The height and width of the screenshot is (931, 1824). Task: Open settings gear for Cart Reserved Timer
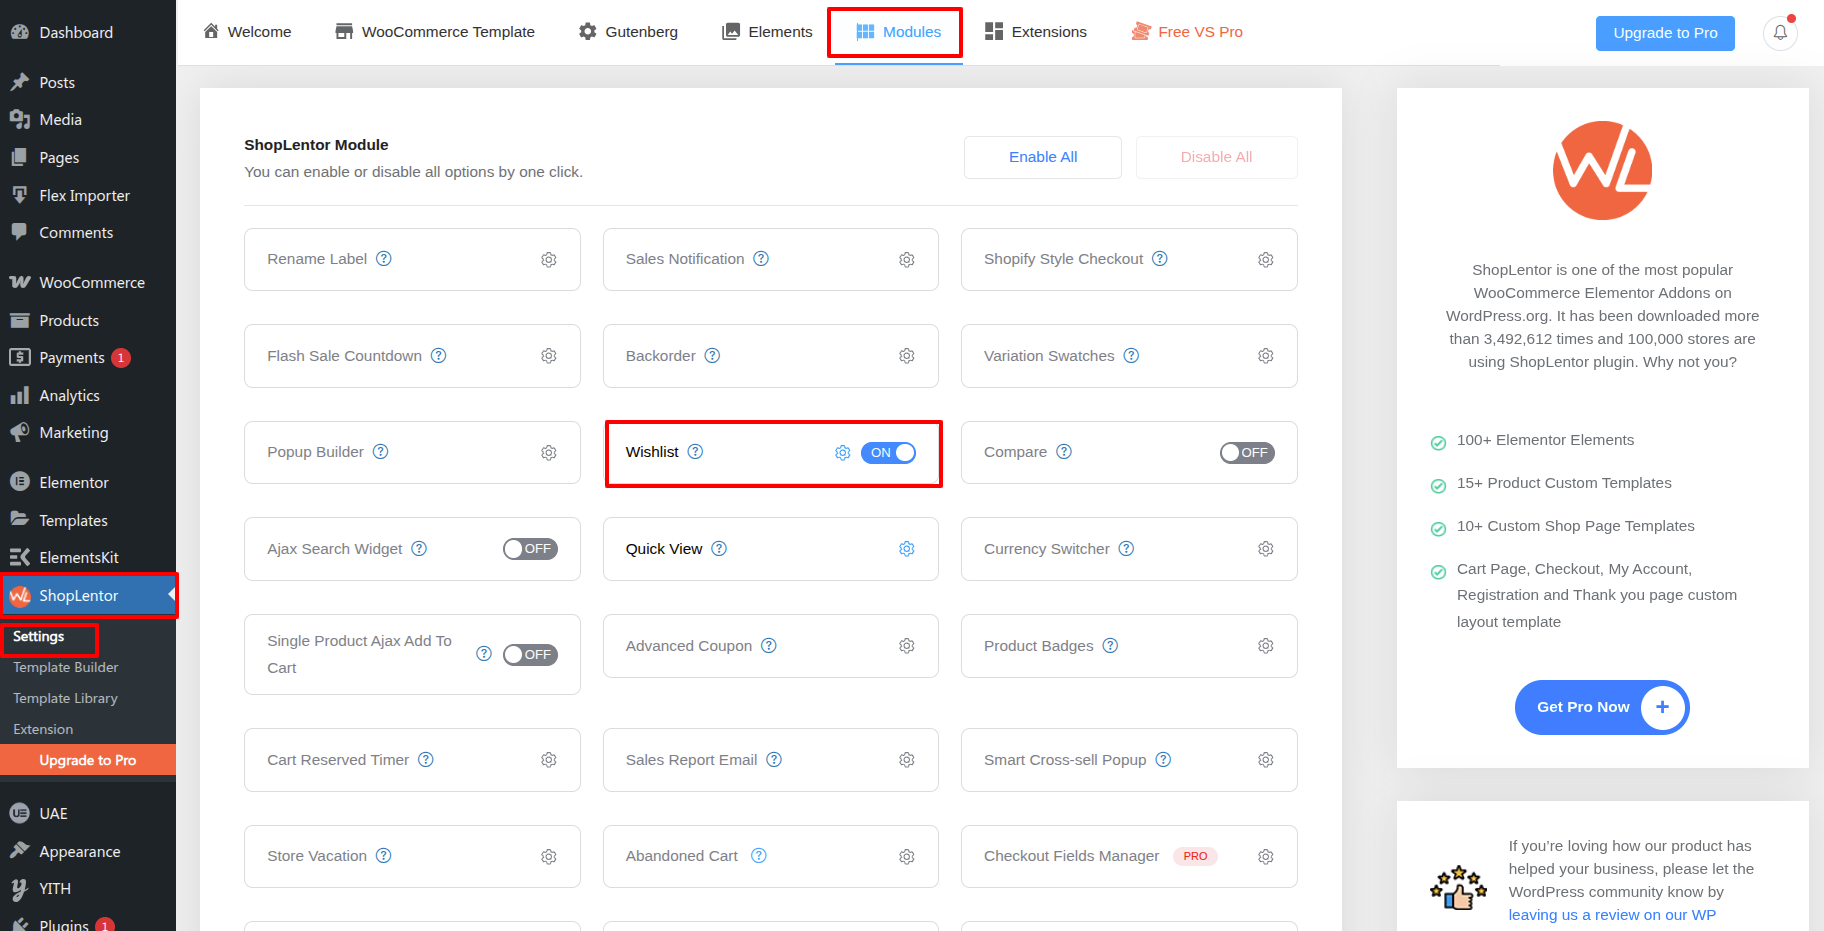coord(549,760)
